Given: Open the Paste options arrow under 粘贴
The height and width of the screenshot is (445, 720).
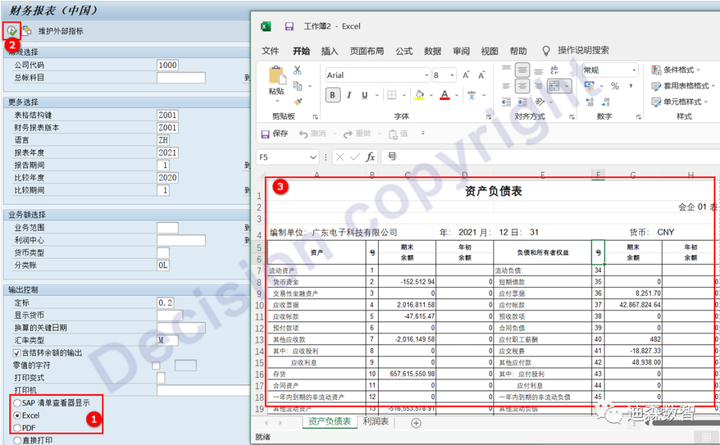Looking at the screenshot, I should click(277, 101).
